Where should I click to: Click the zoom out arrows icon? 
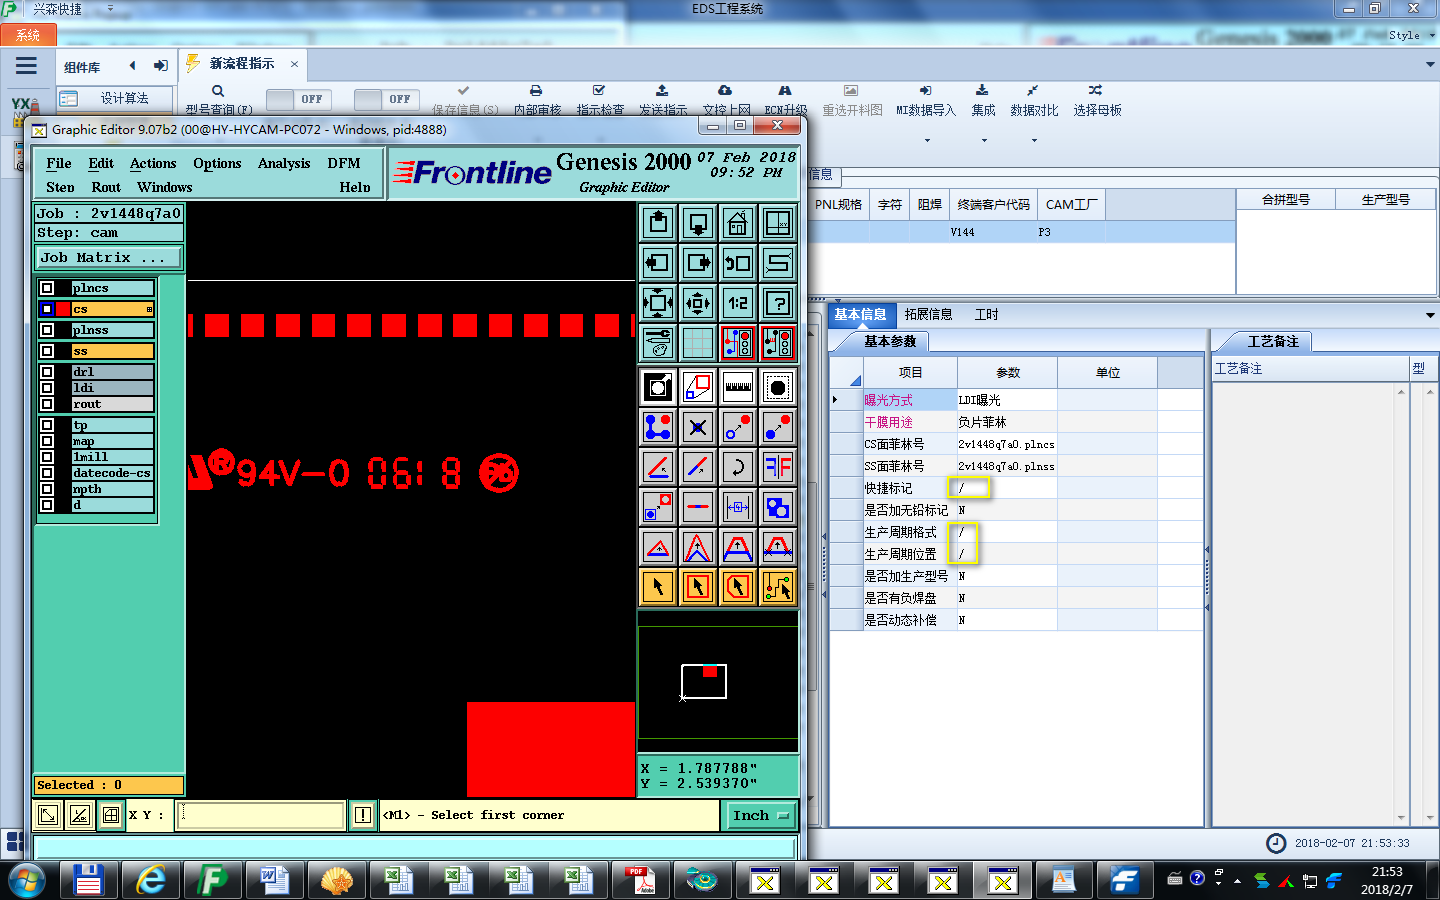point(698,303)
